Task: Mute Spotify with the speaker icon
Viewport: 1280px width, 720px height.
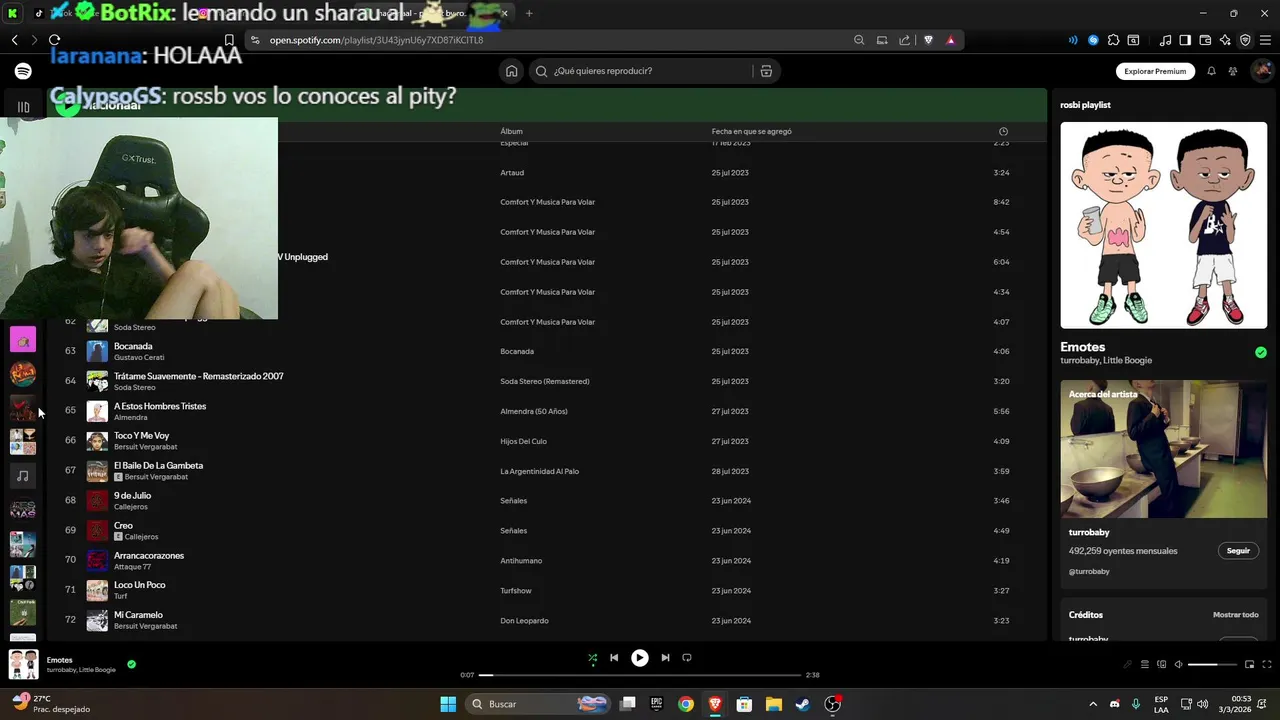Action: tap(1178, 664)
